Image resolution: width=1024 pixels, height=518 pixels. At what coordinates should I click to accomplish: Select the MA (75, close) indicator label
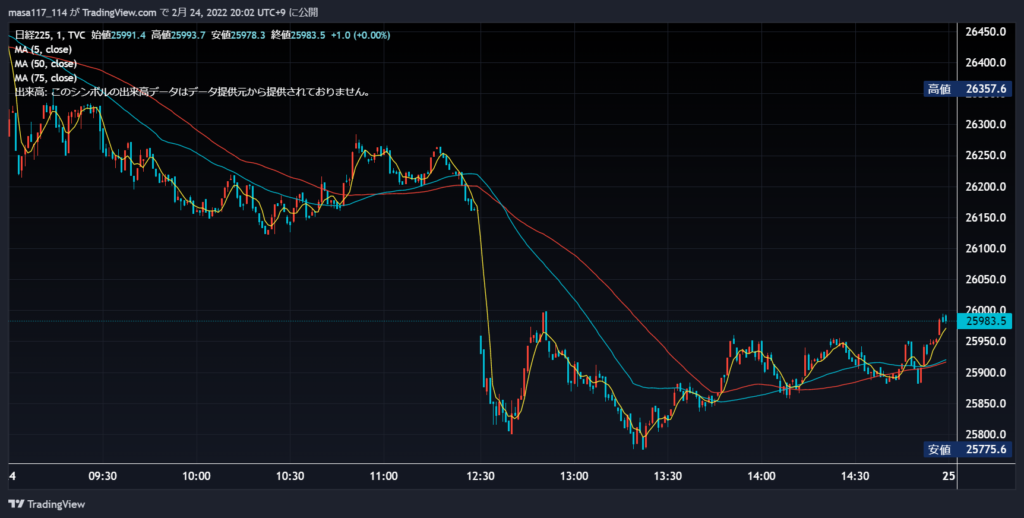pyautogui.click(x=46, y=78)
